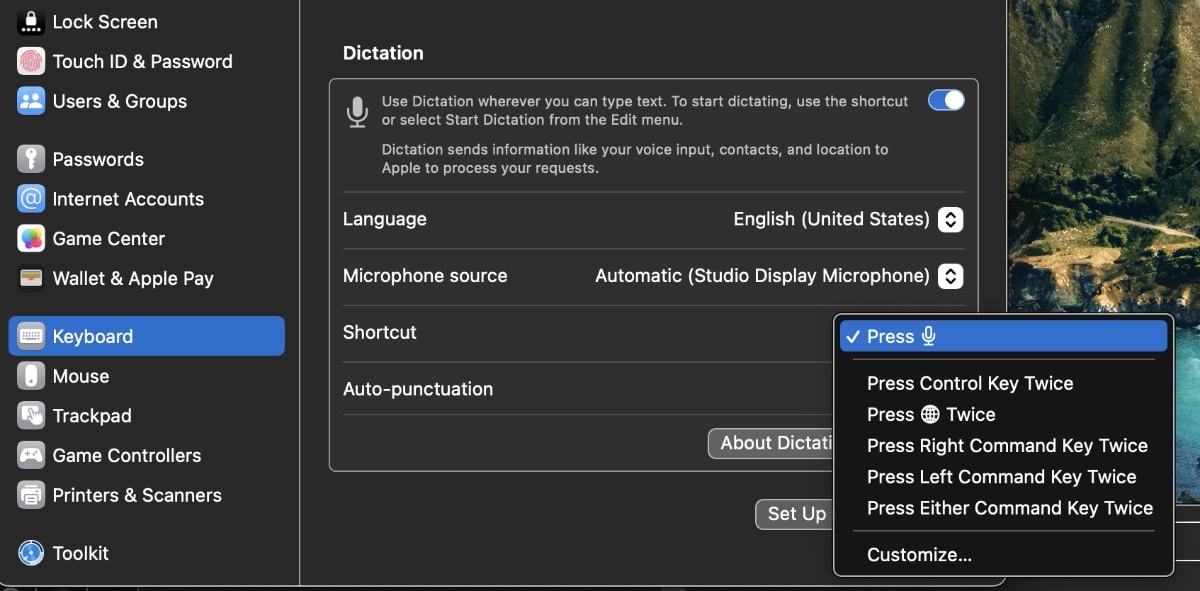The height and width of the screenshot is (591, 1200).
Task: Open Passwords key icon in sidebar
Action: 31,159
